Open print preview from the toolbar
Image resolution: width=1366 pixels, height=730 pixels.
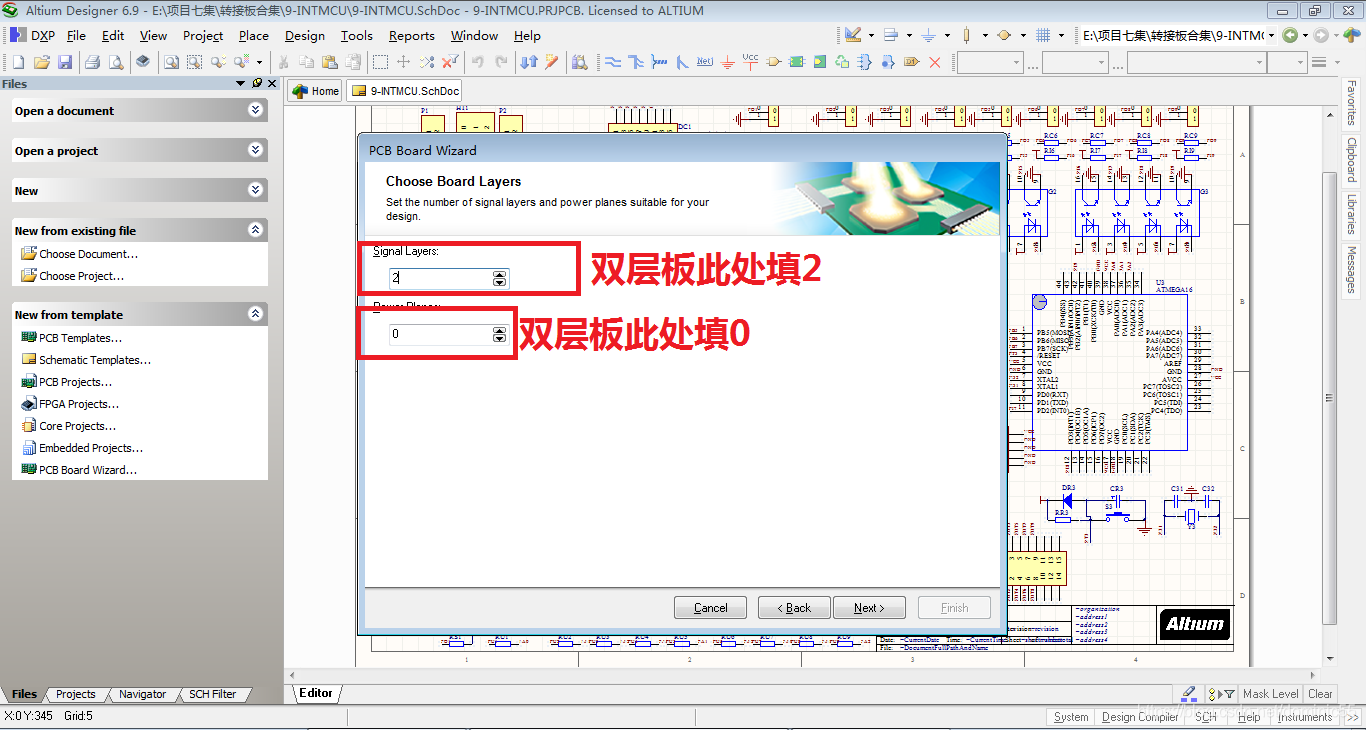tap(116, 62)
